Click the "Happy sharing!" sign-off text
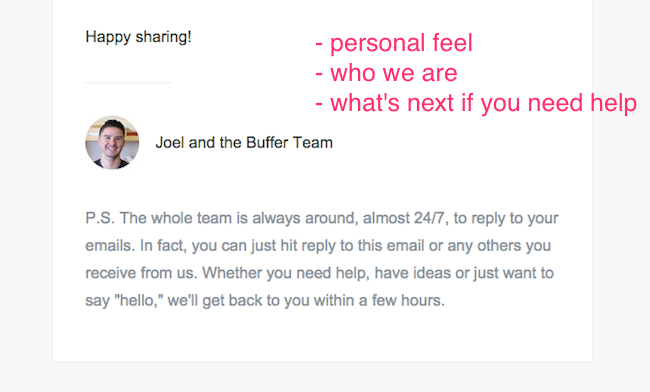The height and width of the screenshot is (392, 650). point(138,37)
